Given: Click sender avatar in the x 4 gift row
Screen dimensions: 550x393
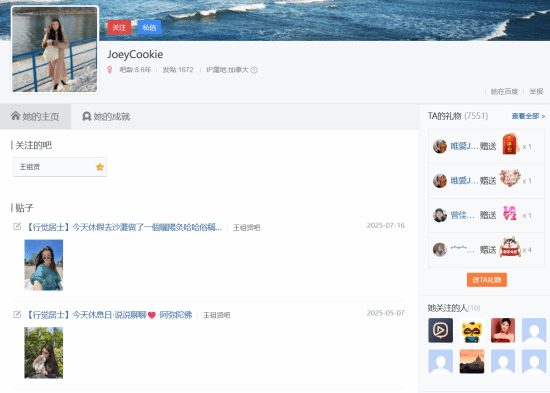Looking at the screenshot, I should [440, 250].
